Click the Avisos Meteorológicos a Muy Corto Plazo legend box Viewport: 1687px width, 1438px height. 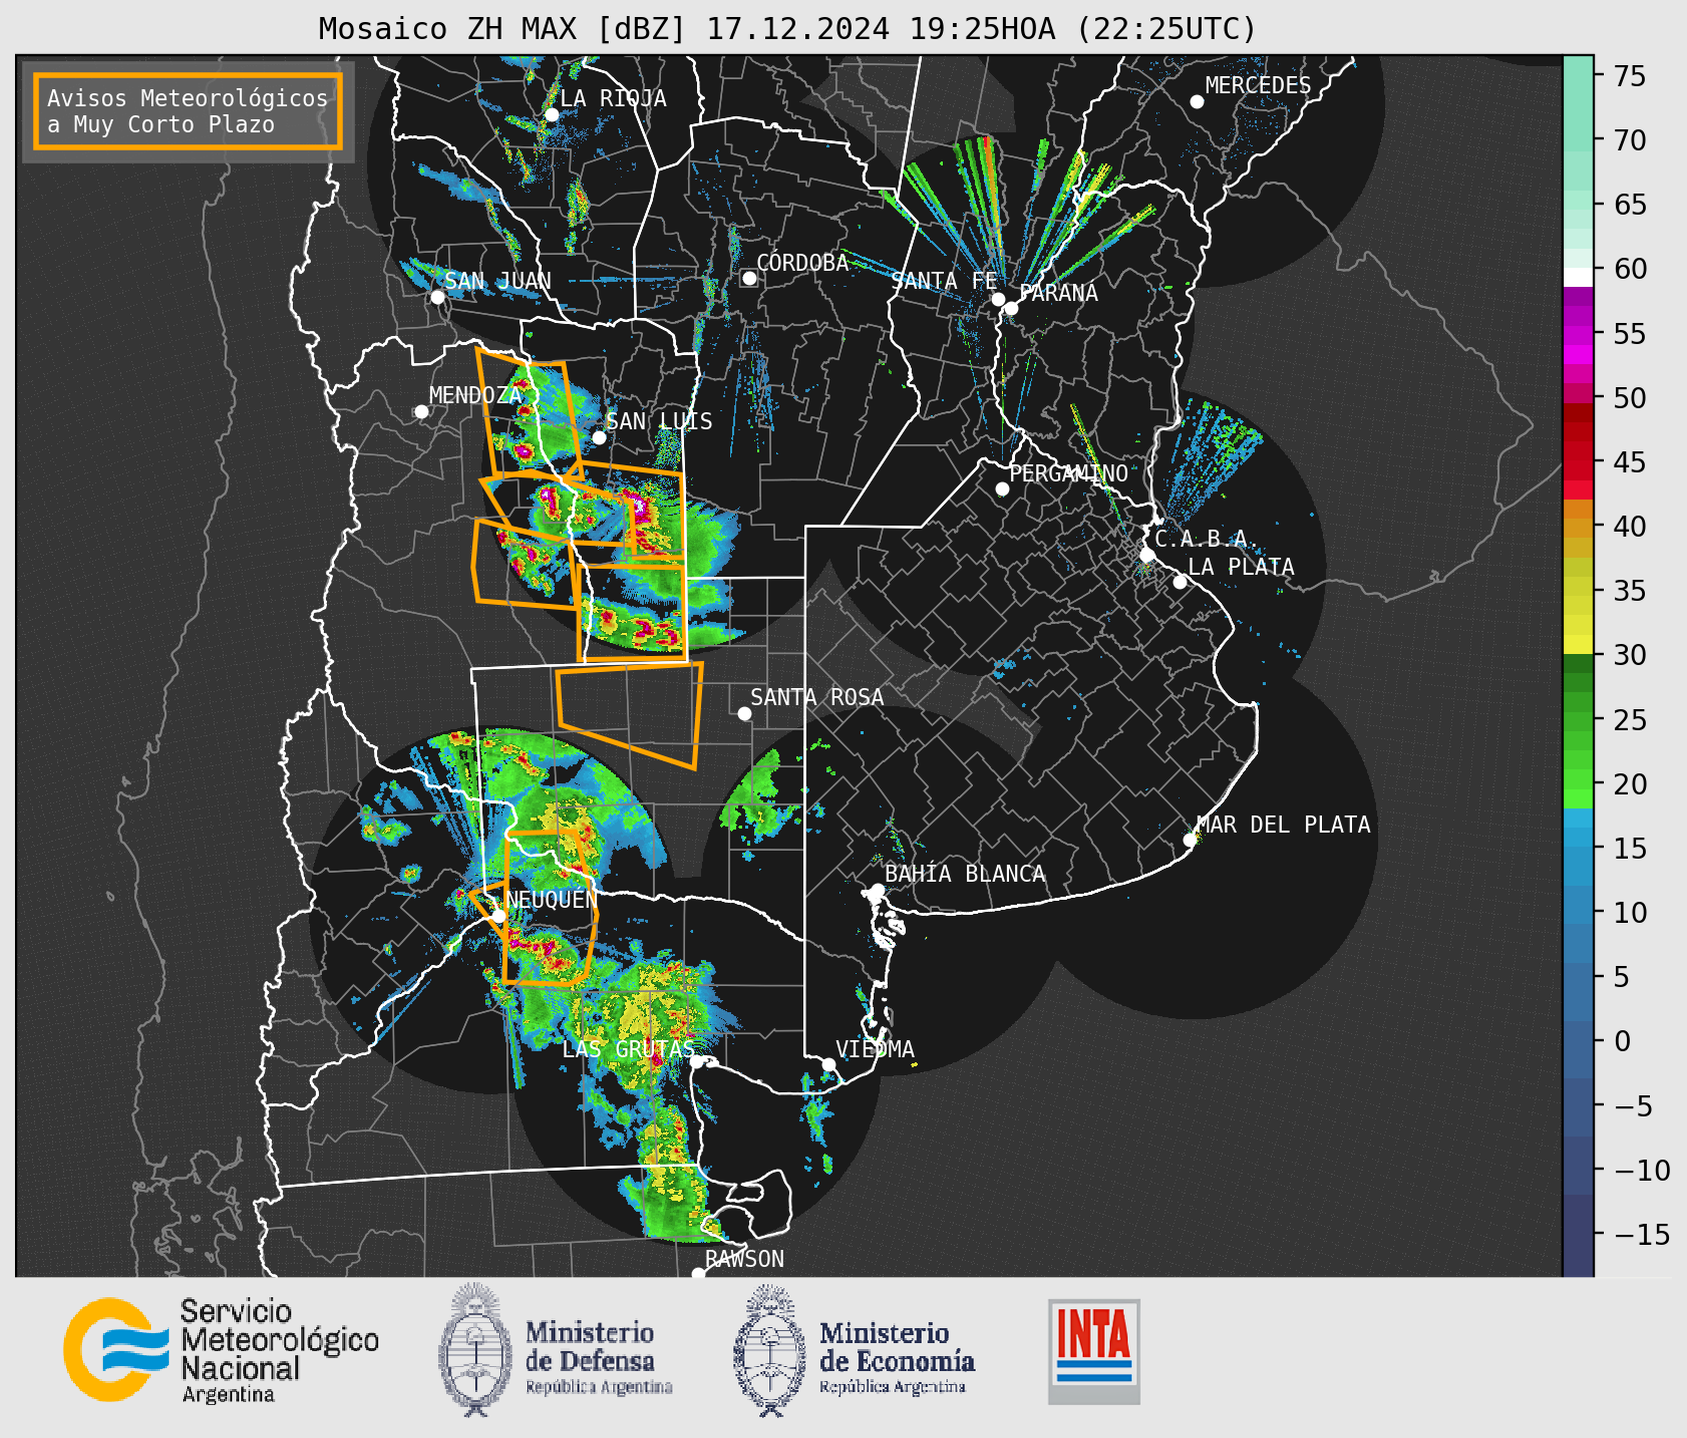188,110
